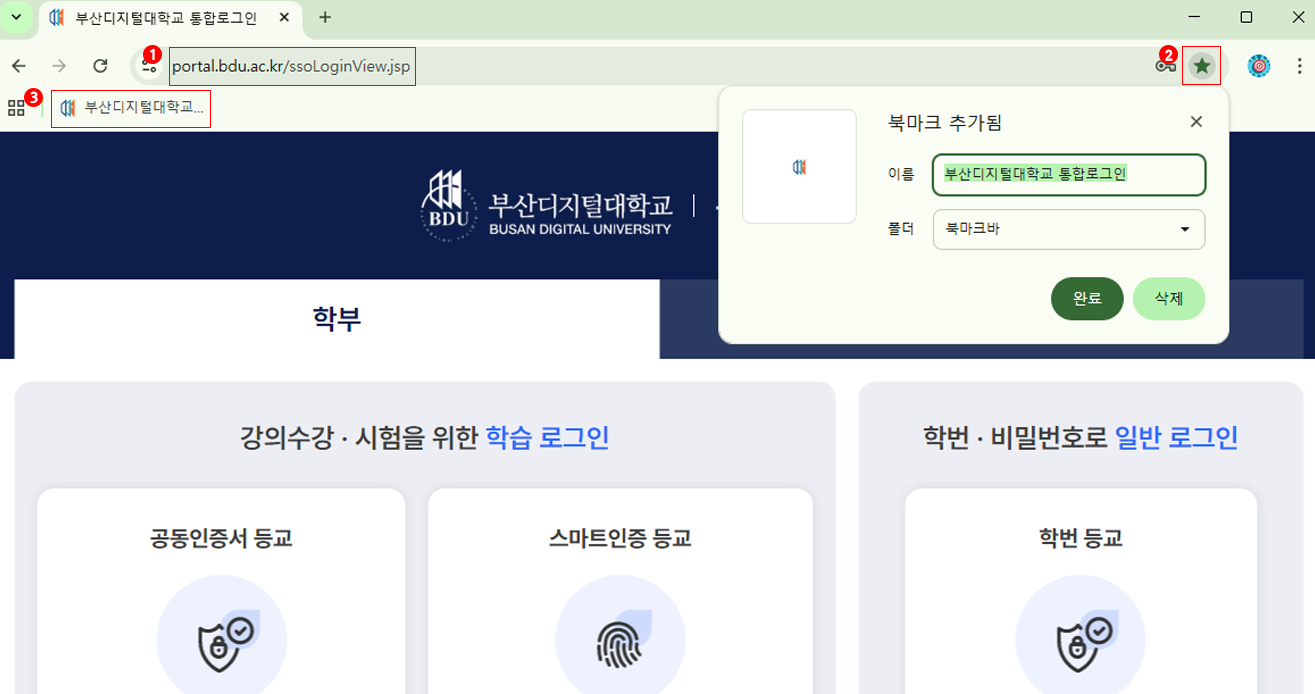
Task: Click the site information icon in address bar
Action: coord(149,66)
